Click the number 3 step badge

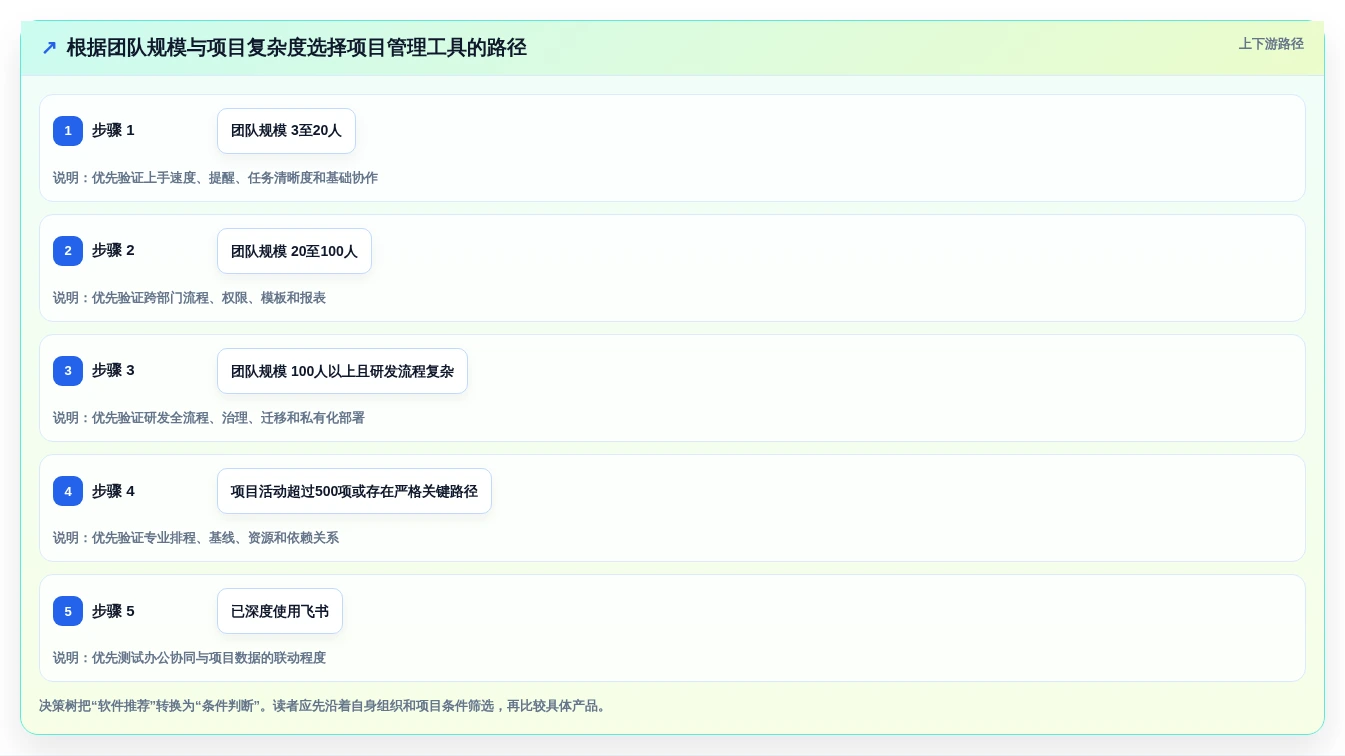(68, 371)
